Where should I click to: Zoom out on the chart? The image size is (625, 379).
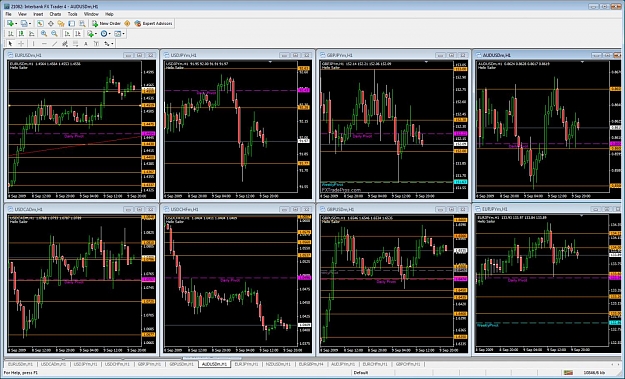(x=54, y=33)
